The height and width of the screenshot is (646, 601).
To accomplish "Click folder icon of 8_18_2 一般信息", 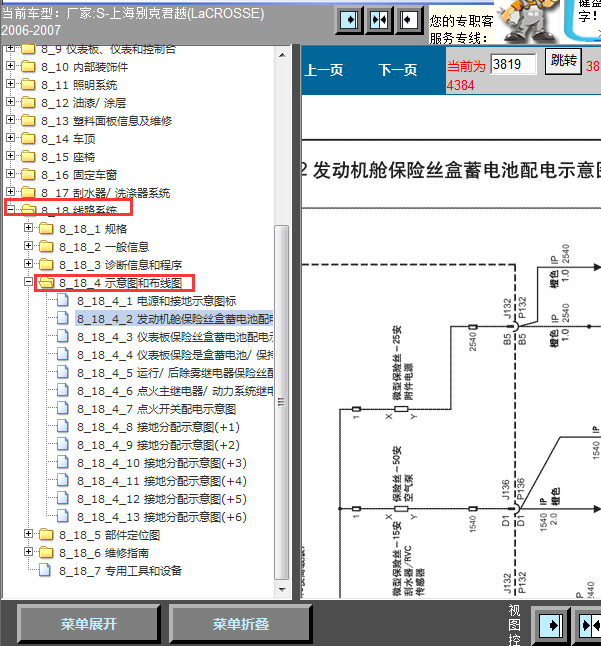I will tap(46, 247).
